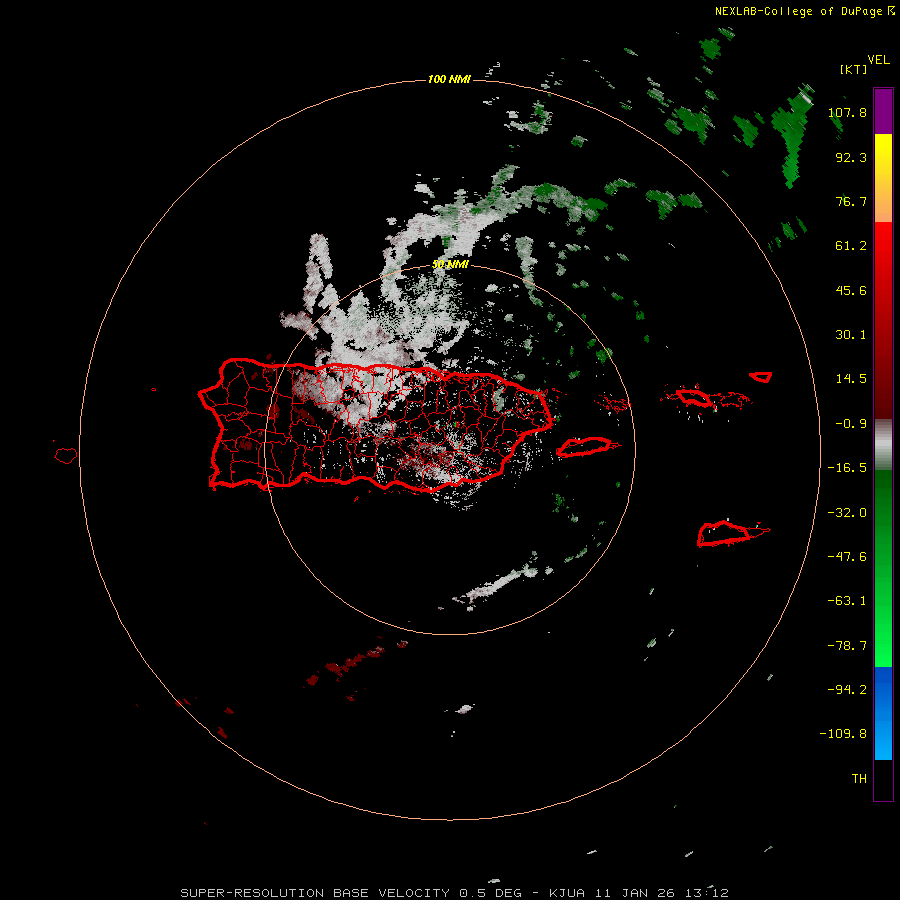Viewport: 900px width, 900px height.
Task: Click the large green velocity echo beside the legend
Action: point(794,137)
